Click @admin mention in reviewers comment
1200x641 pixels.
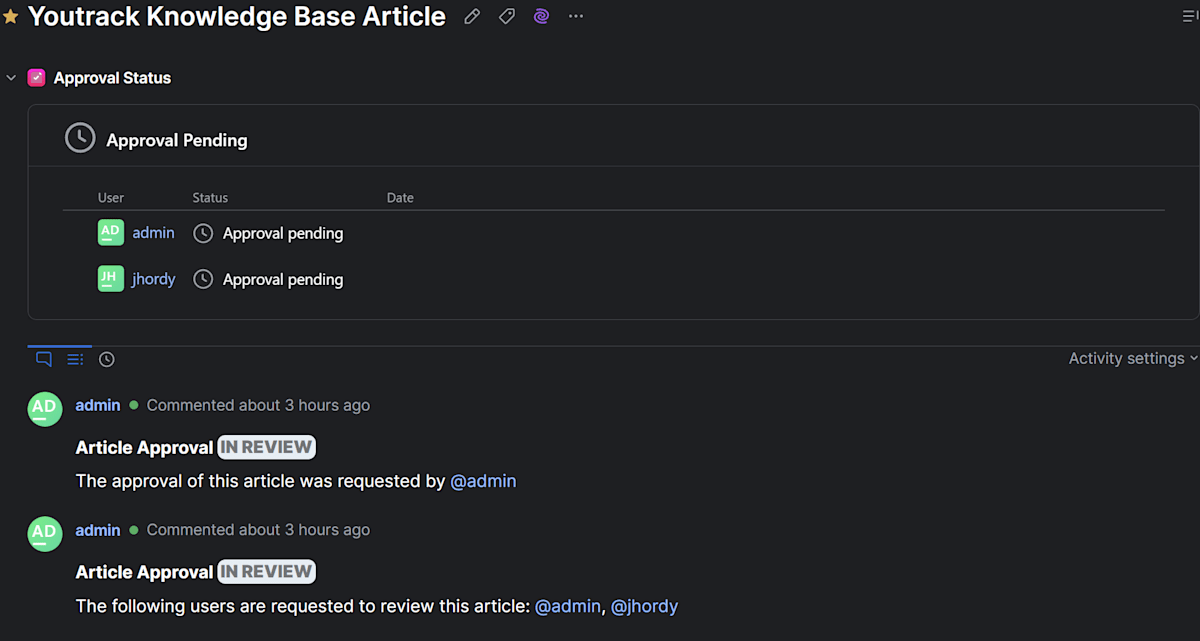(x=568, y=606)
